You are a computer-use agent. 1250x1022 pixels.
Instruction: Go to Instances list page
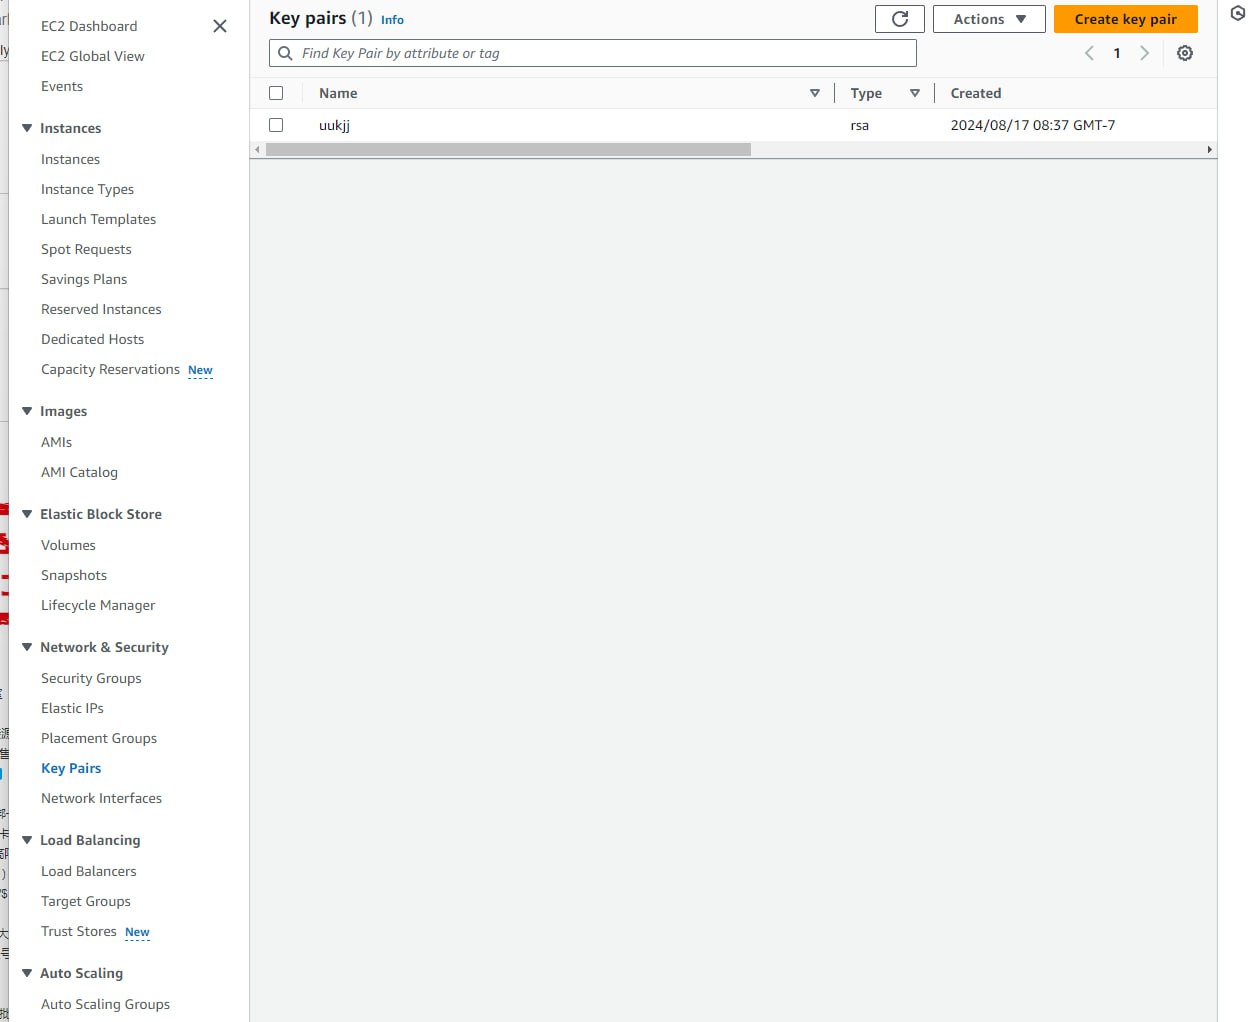click(70, 159)
